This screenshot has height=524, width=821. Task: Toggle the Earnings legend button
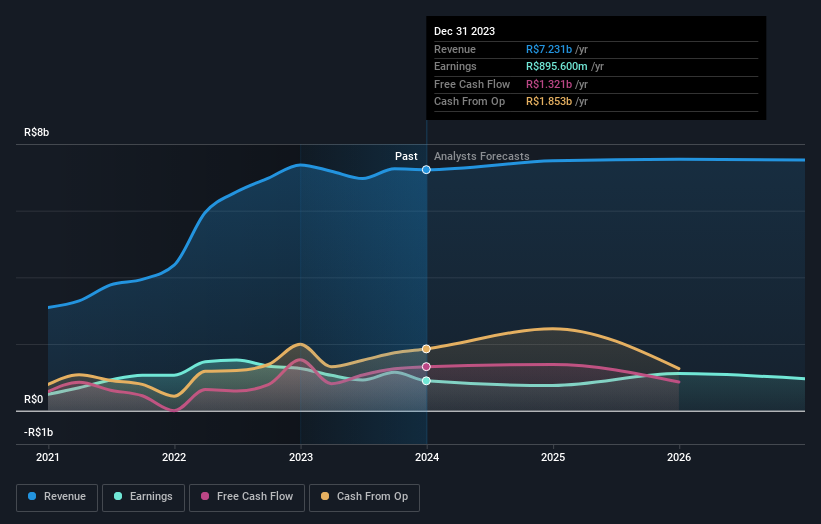[143, 497]
